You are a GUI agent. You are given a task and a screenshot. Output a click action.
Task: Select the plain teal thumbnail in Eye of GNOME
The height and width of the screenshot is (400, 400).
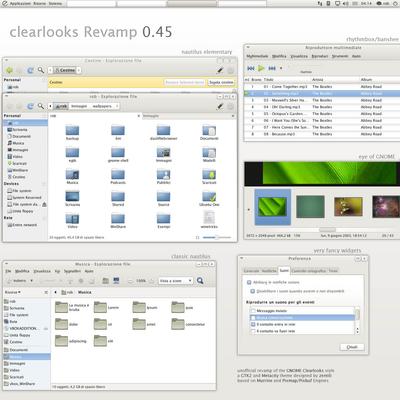coord(310,207)
